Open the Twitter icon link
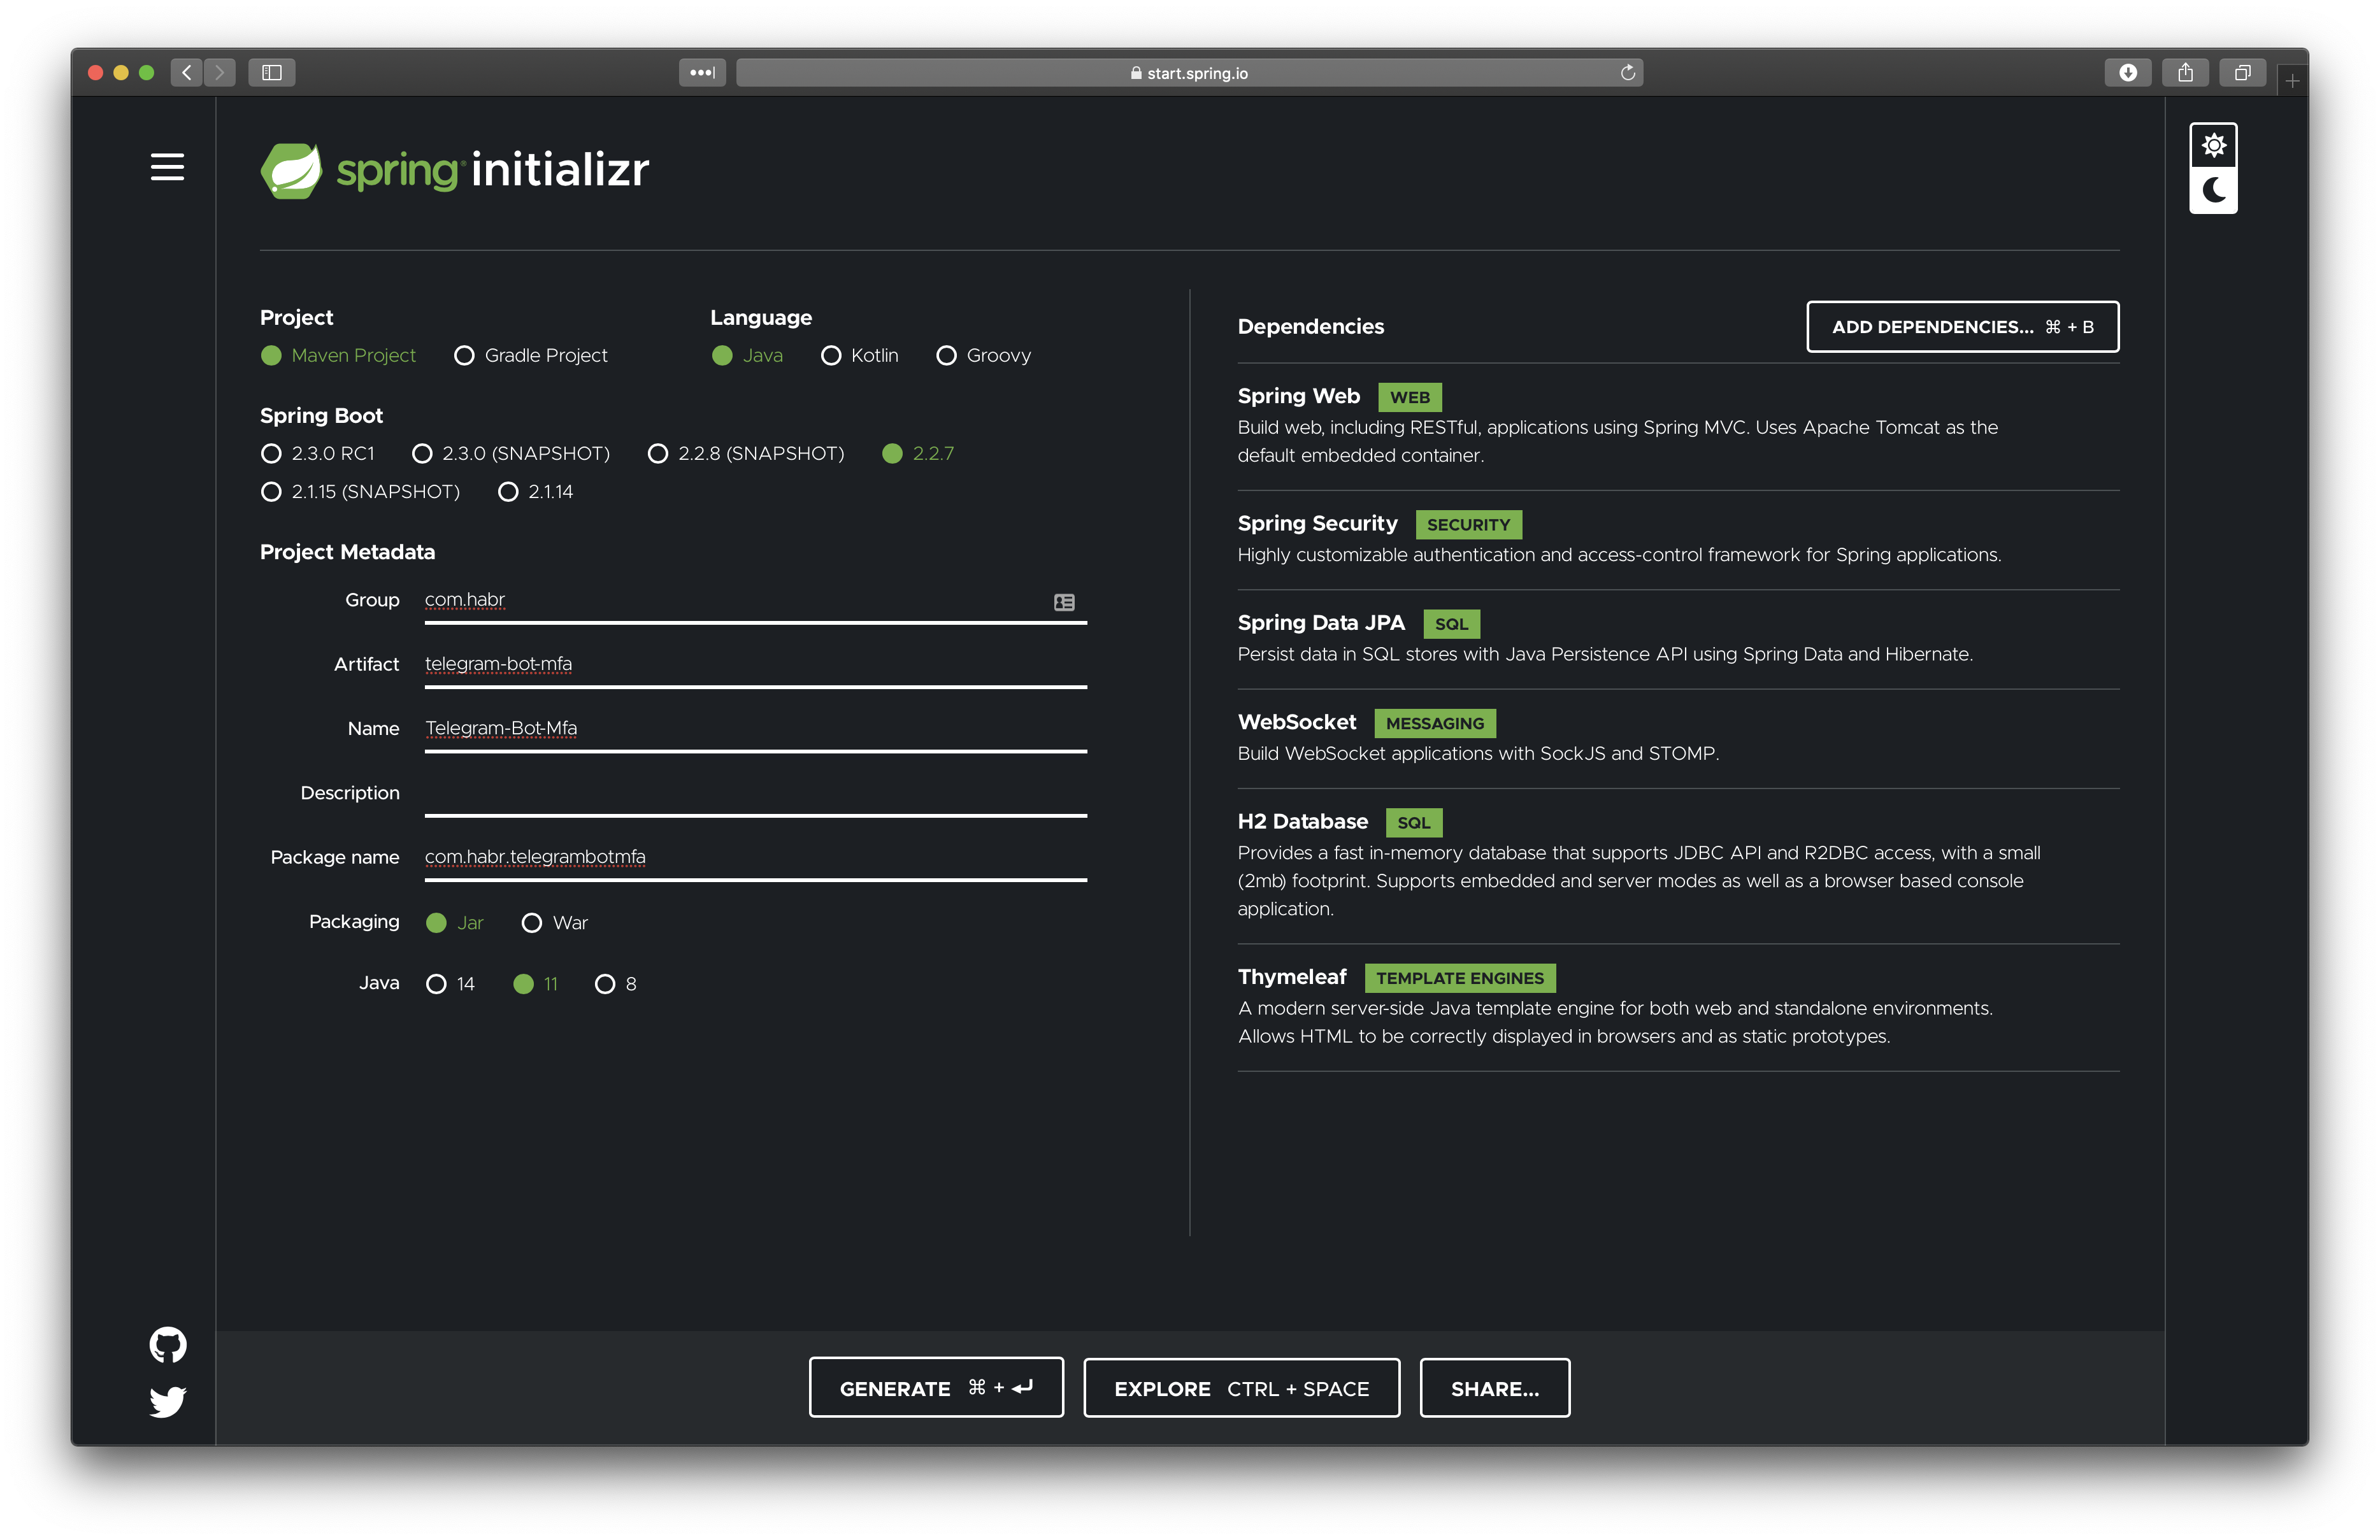The height and width of the screenshot is (1540, 2380). [168, 1401]
